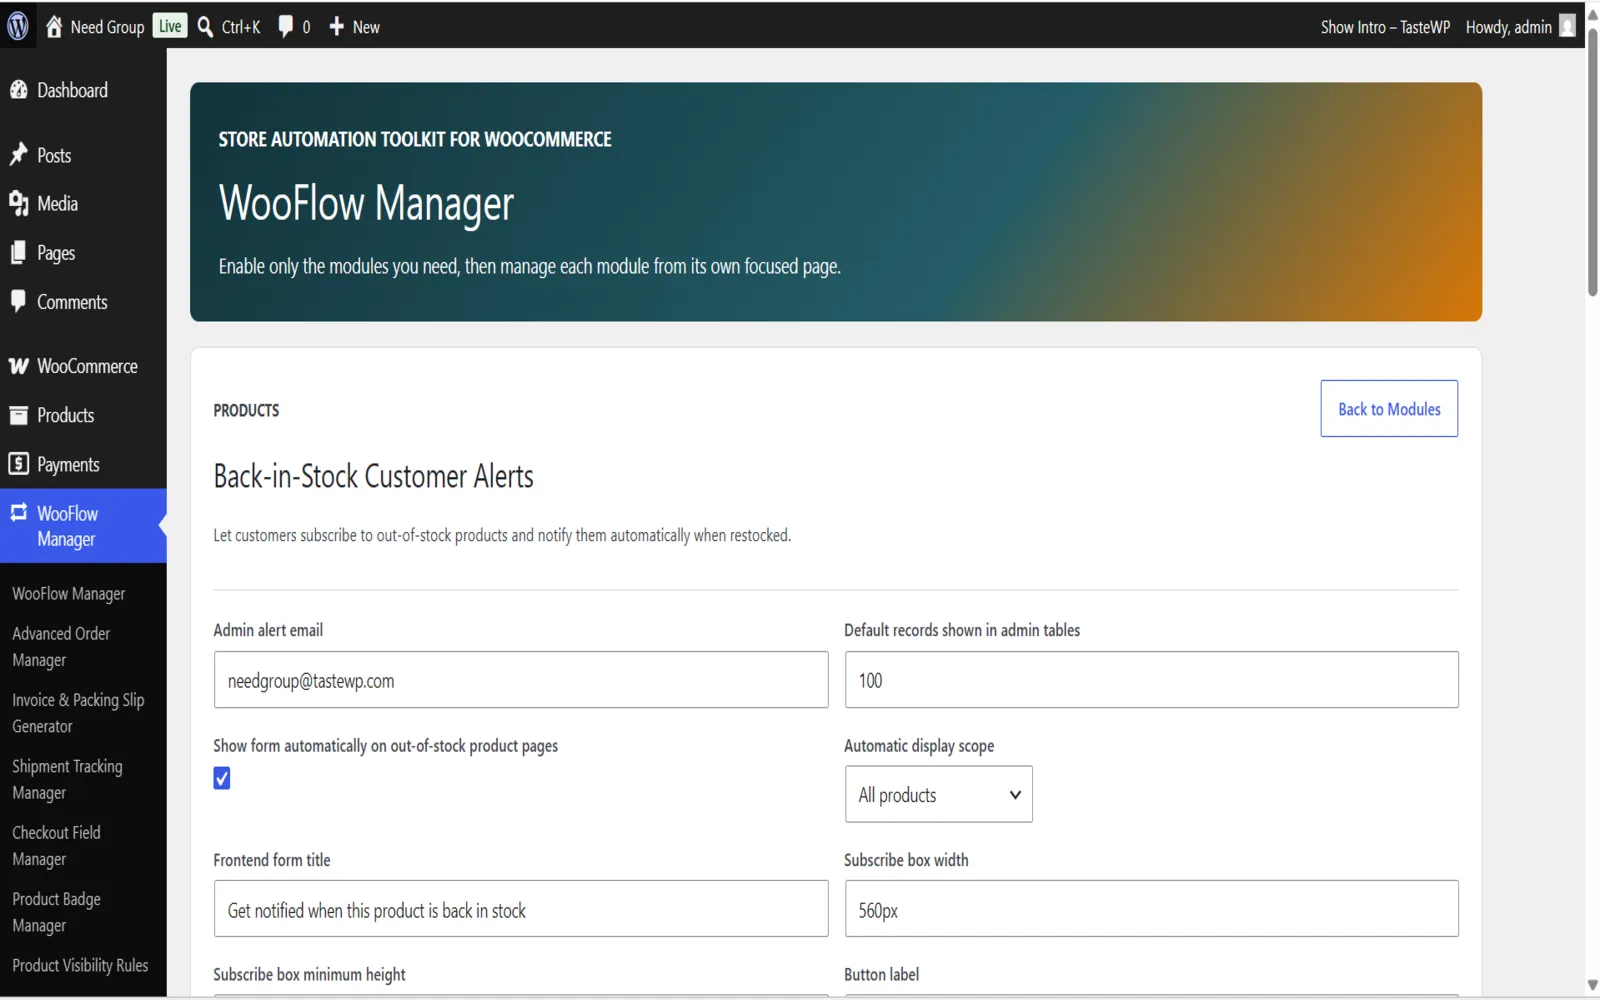Click the 'Button label' field label
The height and width of the screenshot is (1000, 1600).
881,974
